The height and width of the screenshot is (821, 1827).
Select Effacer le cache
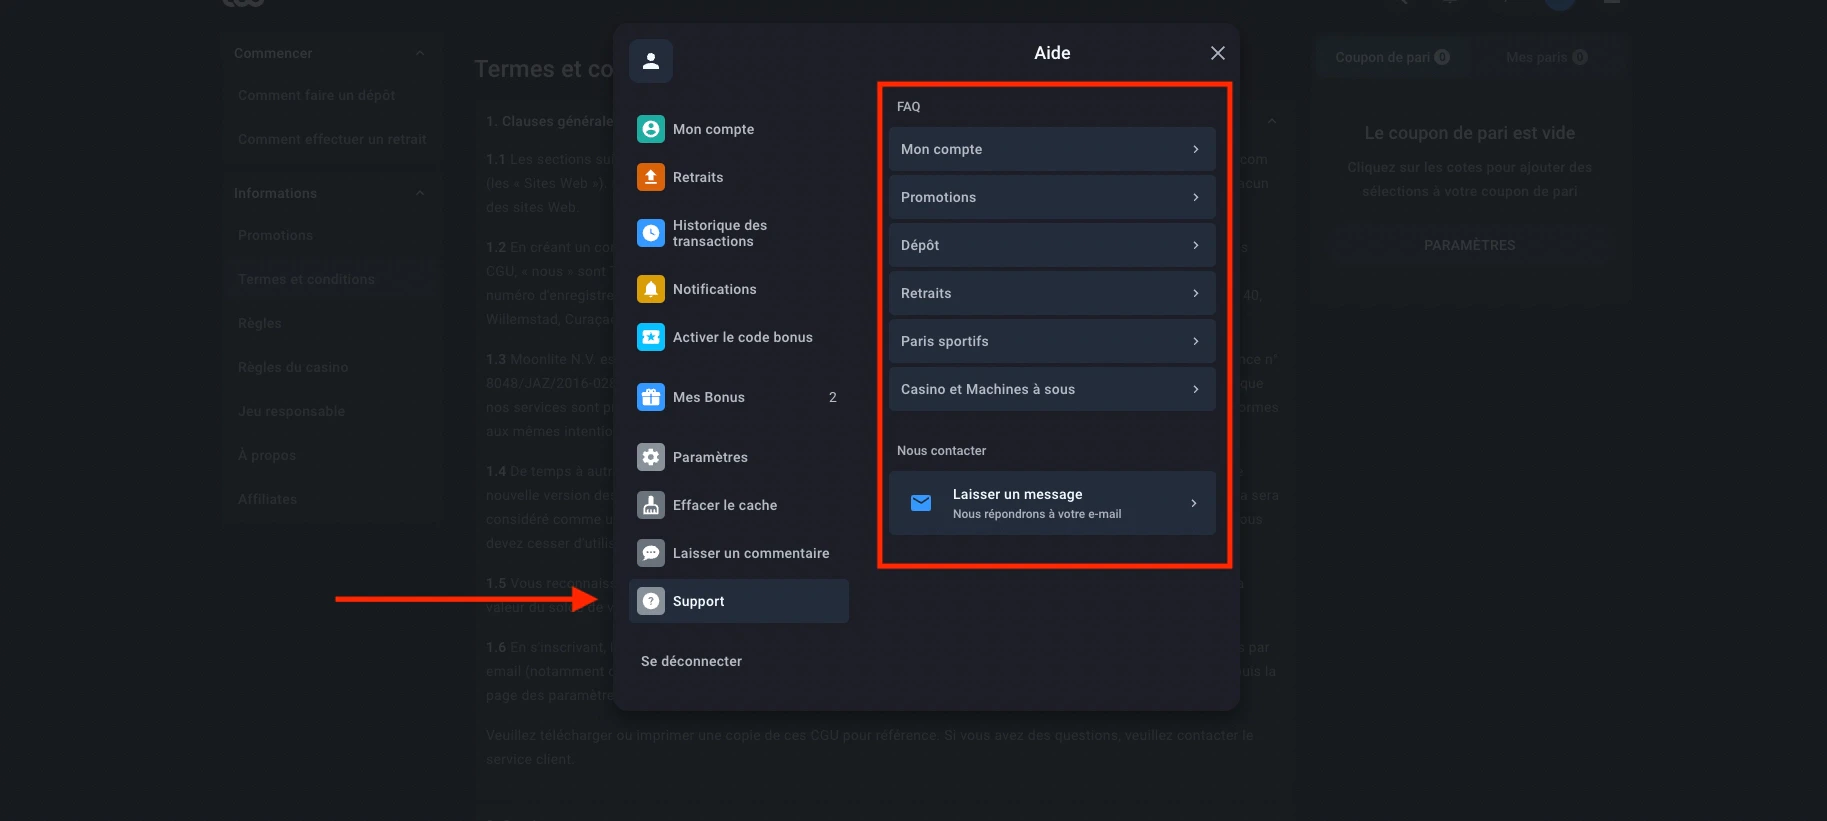click(x=739, y=505)
